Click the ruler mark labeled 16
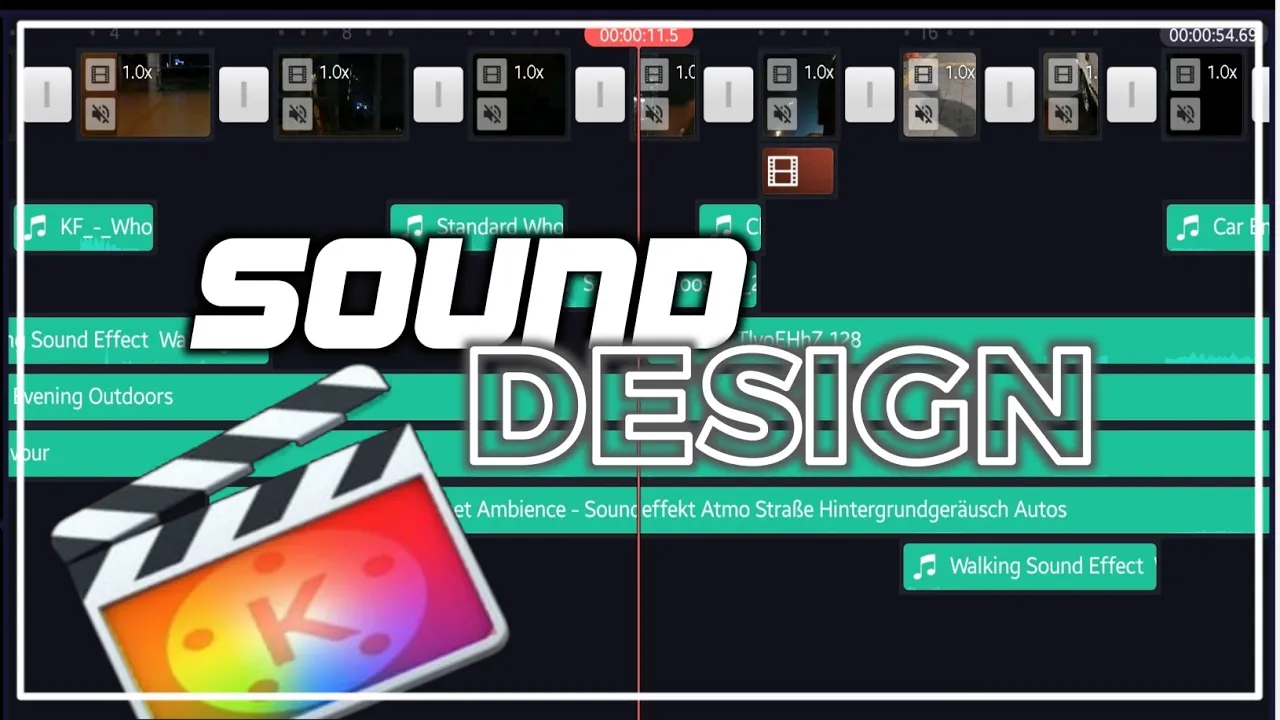Screen dimensions: 1280x720 929,34
